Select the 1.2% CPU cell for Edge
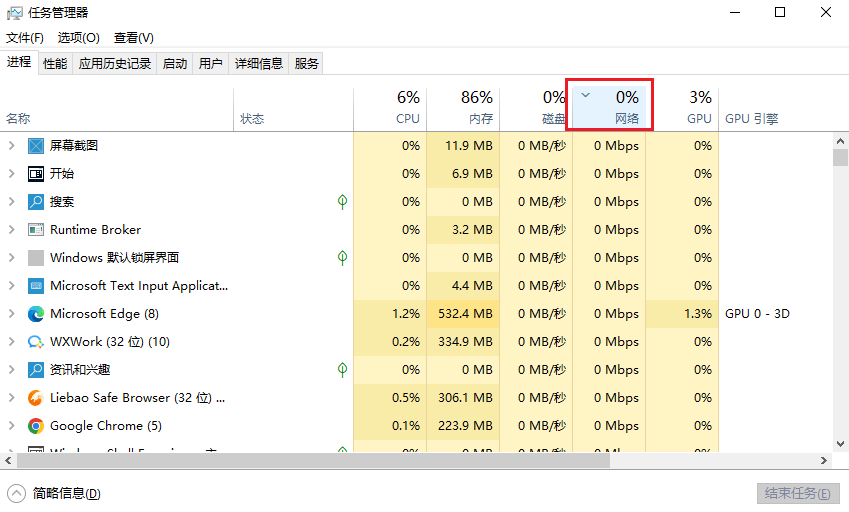The width and height of the screenshot is (849, 512). click(x=390, y=314)
